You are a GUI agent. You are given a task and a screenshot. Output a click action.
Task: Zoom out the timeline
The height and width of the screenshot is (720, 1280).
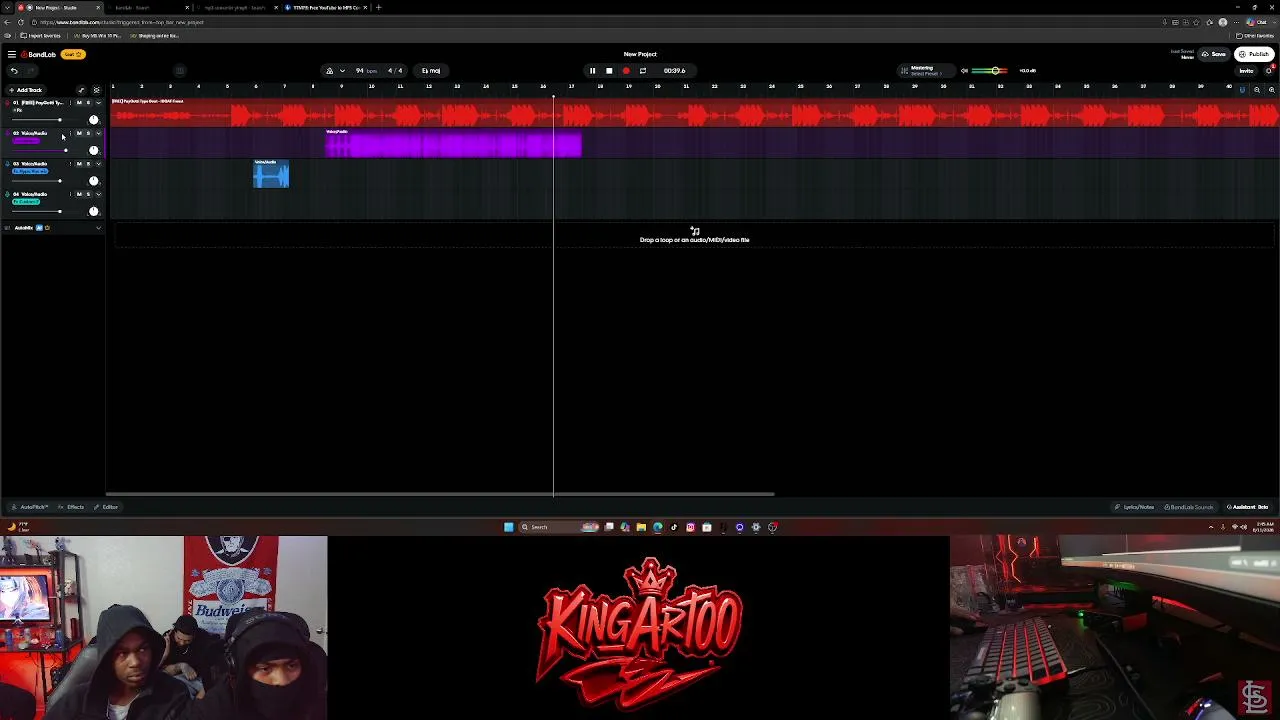click(x=1257, y=90)
